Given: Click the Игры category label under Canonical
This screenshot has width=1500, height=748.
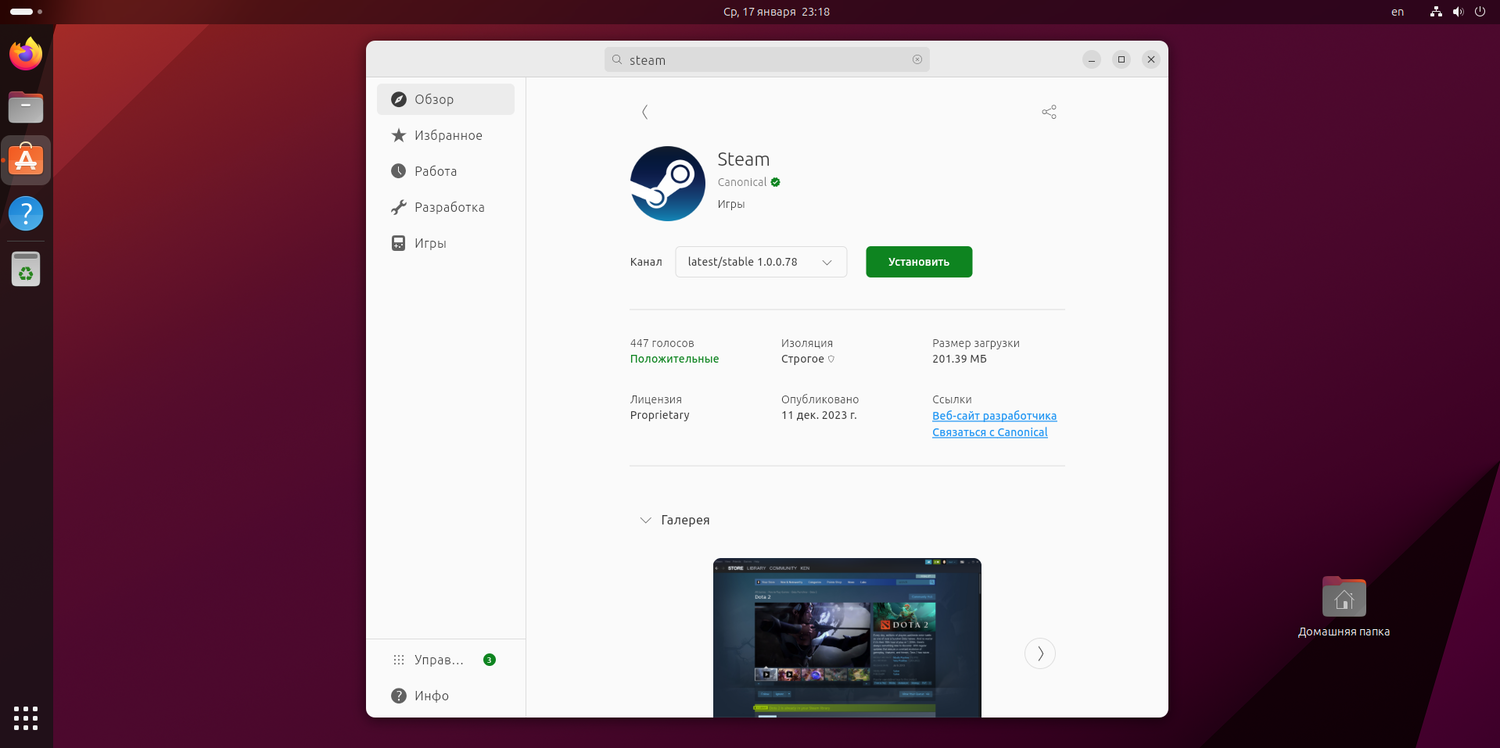Looking at the screenshot, I should click(731, 204).
